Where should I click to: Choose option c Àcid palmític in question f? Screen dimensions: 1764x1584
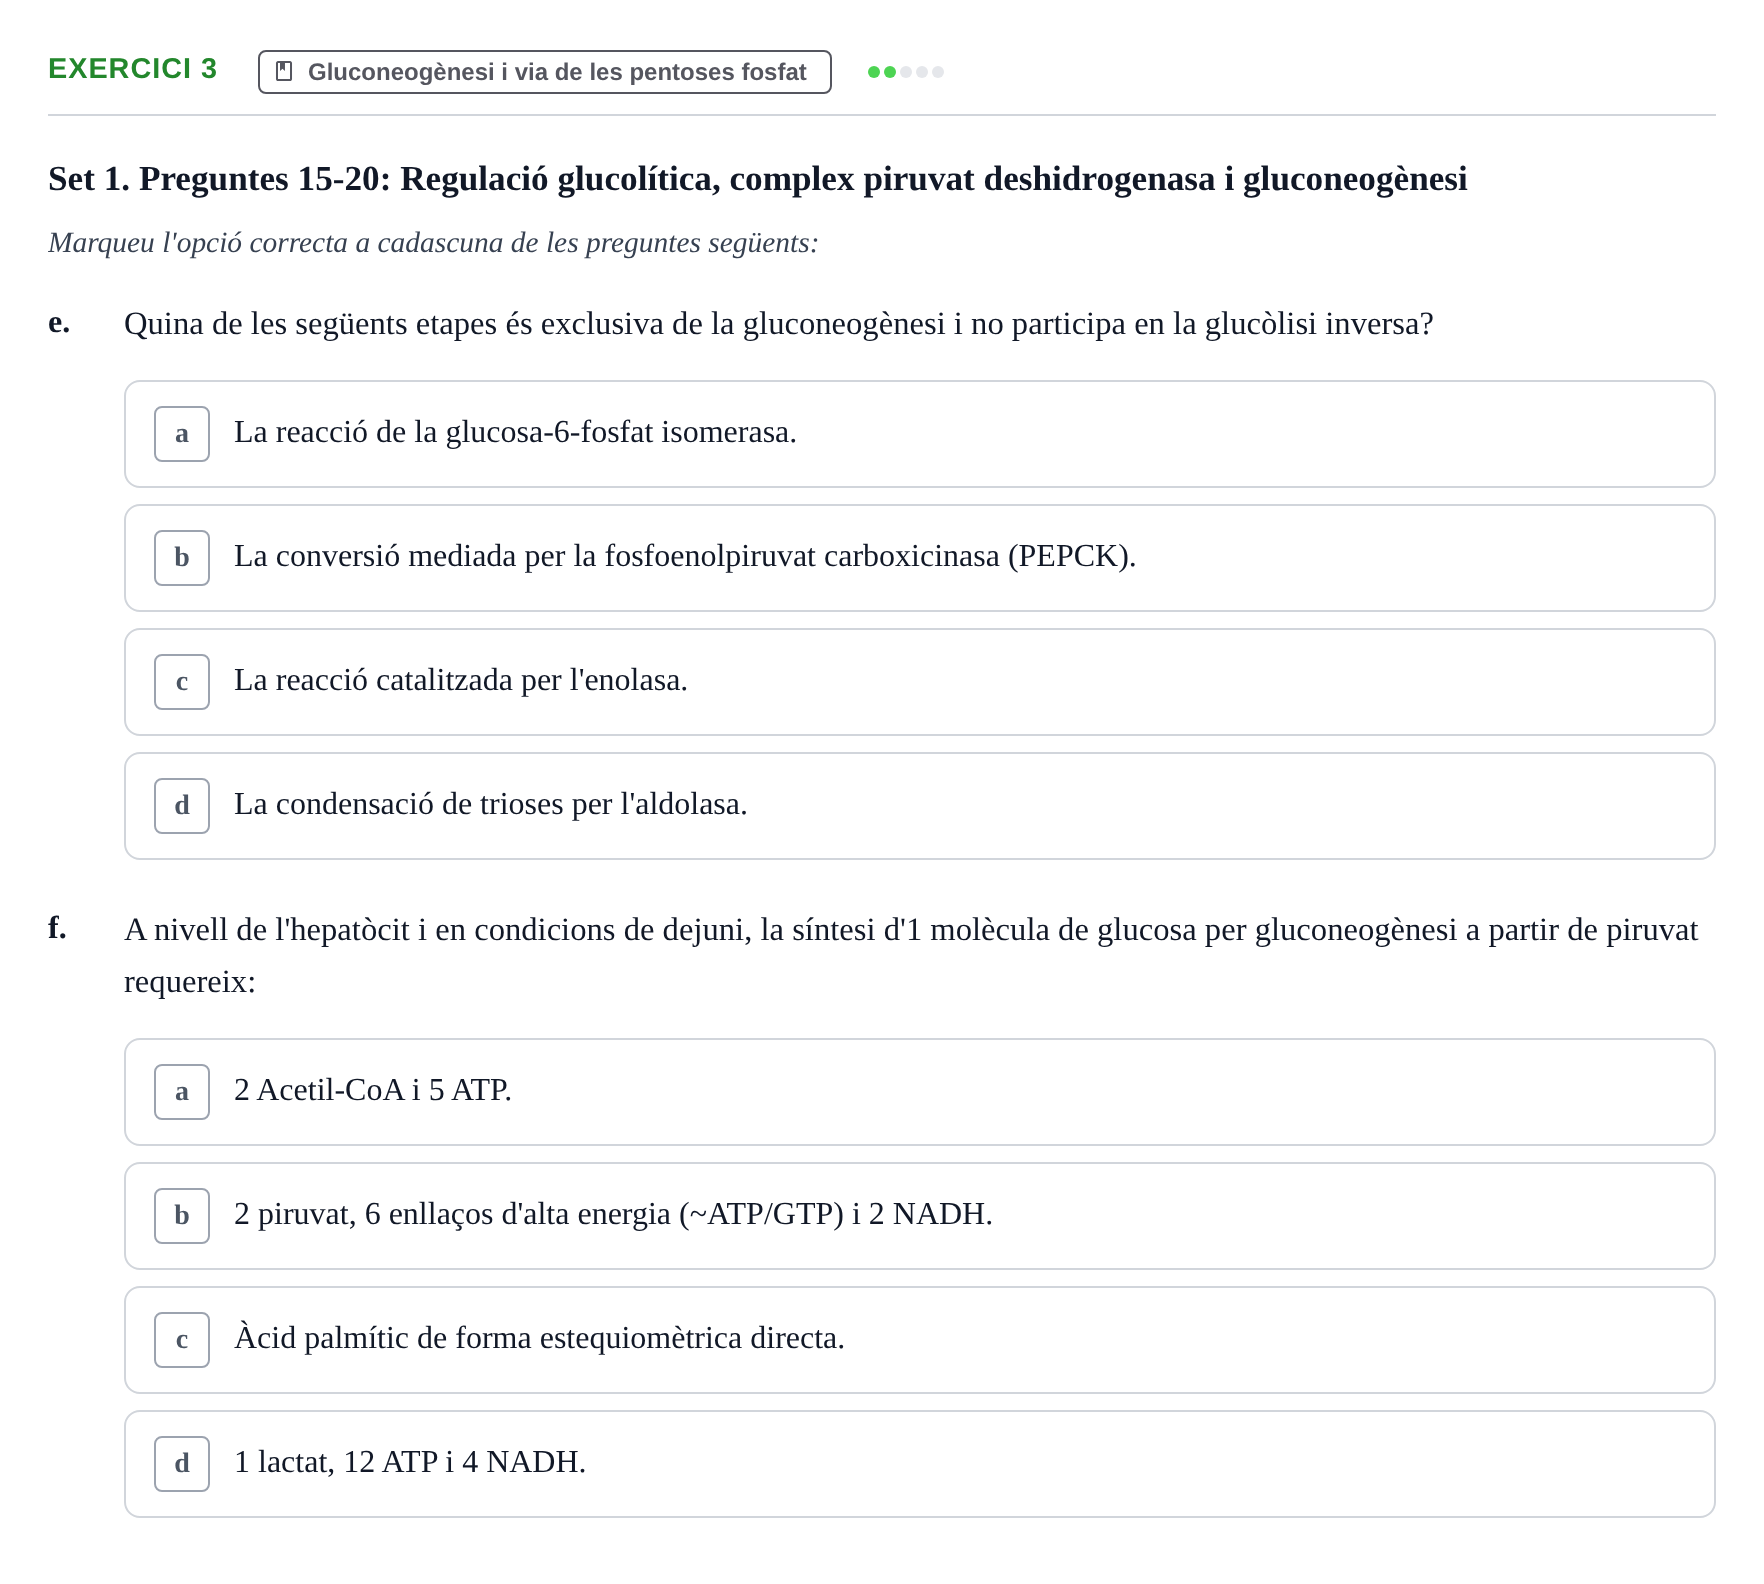[919, 1340]
